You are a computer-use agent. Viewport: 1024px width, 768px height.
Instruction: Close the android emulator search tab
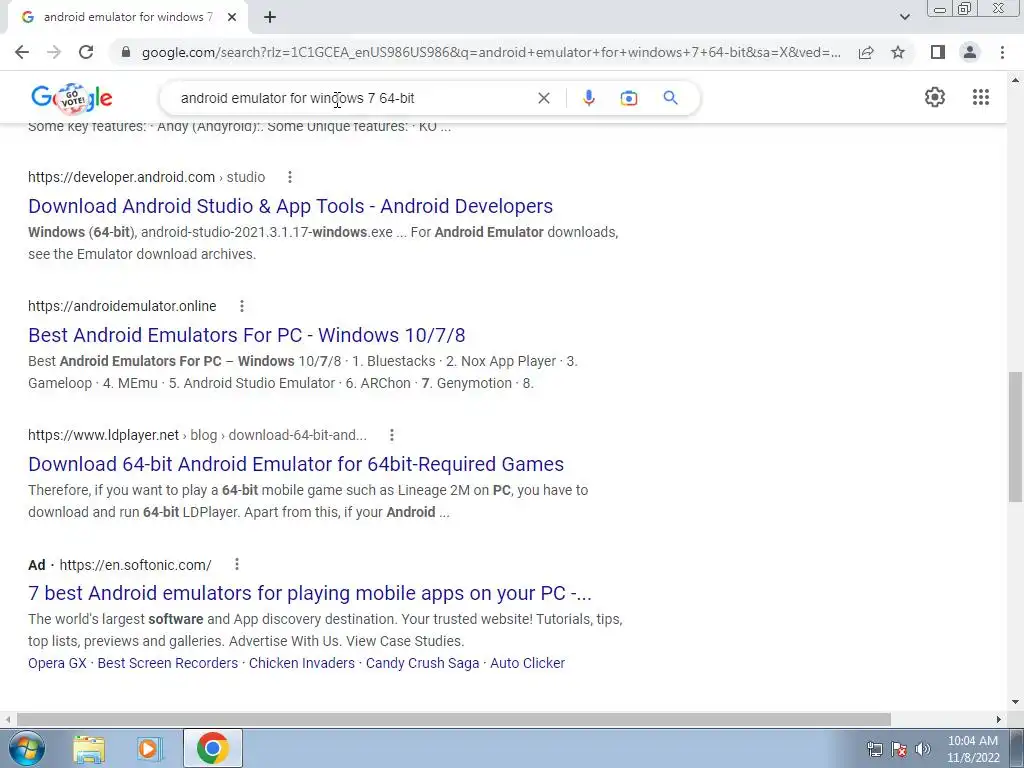(232, 18)
